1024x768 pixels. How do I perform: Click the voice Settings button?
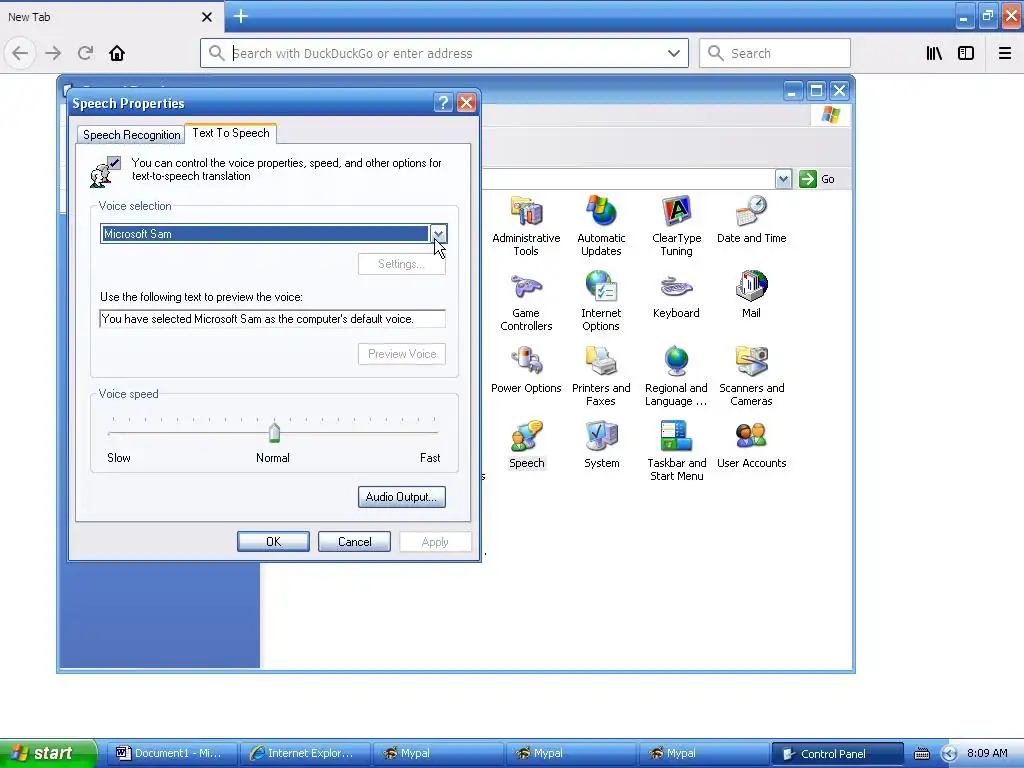pos(402,264)
